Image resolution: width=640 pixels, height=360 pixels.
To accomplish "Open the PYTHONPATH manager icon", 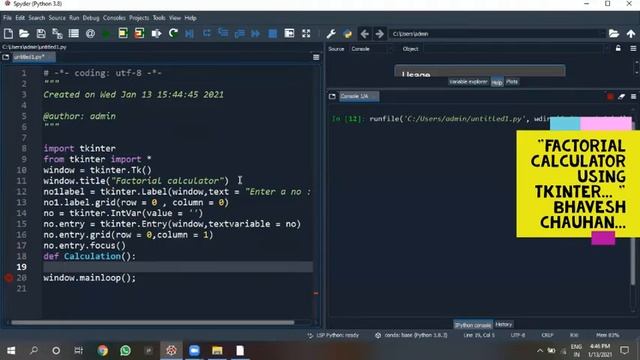I will click(347, 33).
